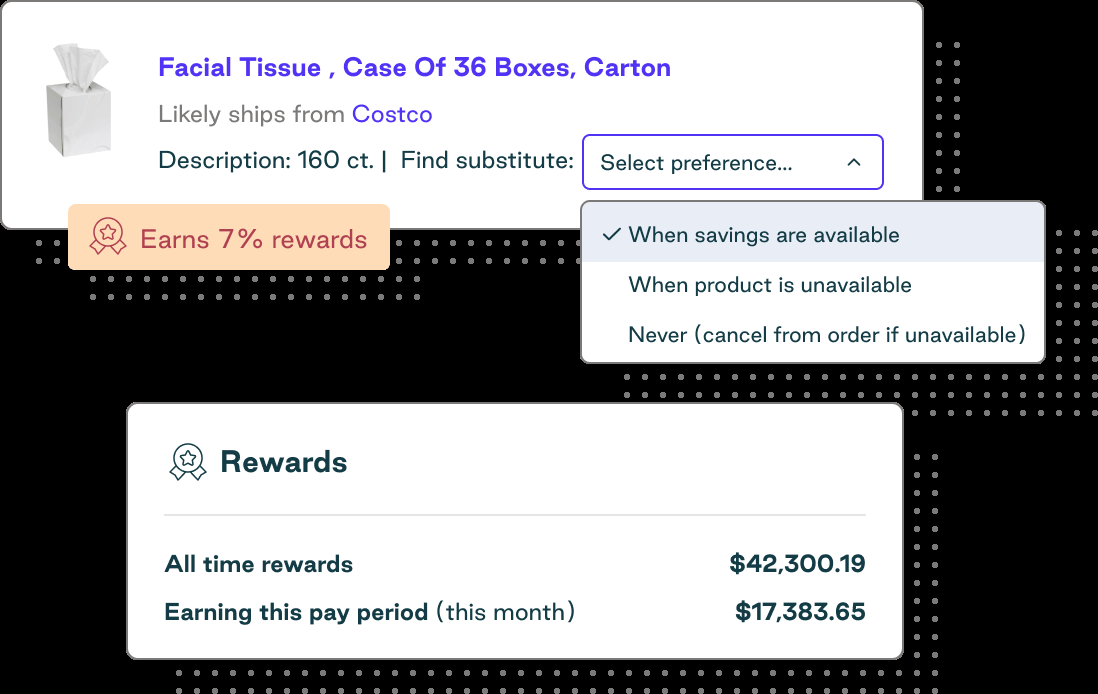
Task: Click the $42,300.19 all time amount
Action: (797, 564)
